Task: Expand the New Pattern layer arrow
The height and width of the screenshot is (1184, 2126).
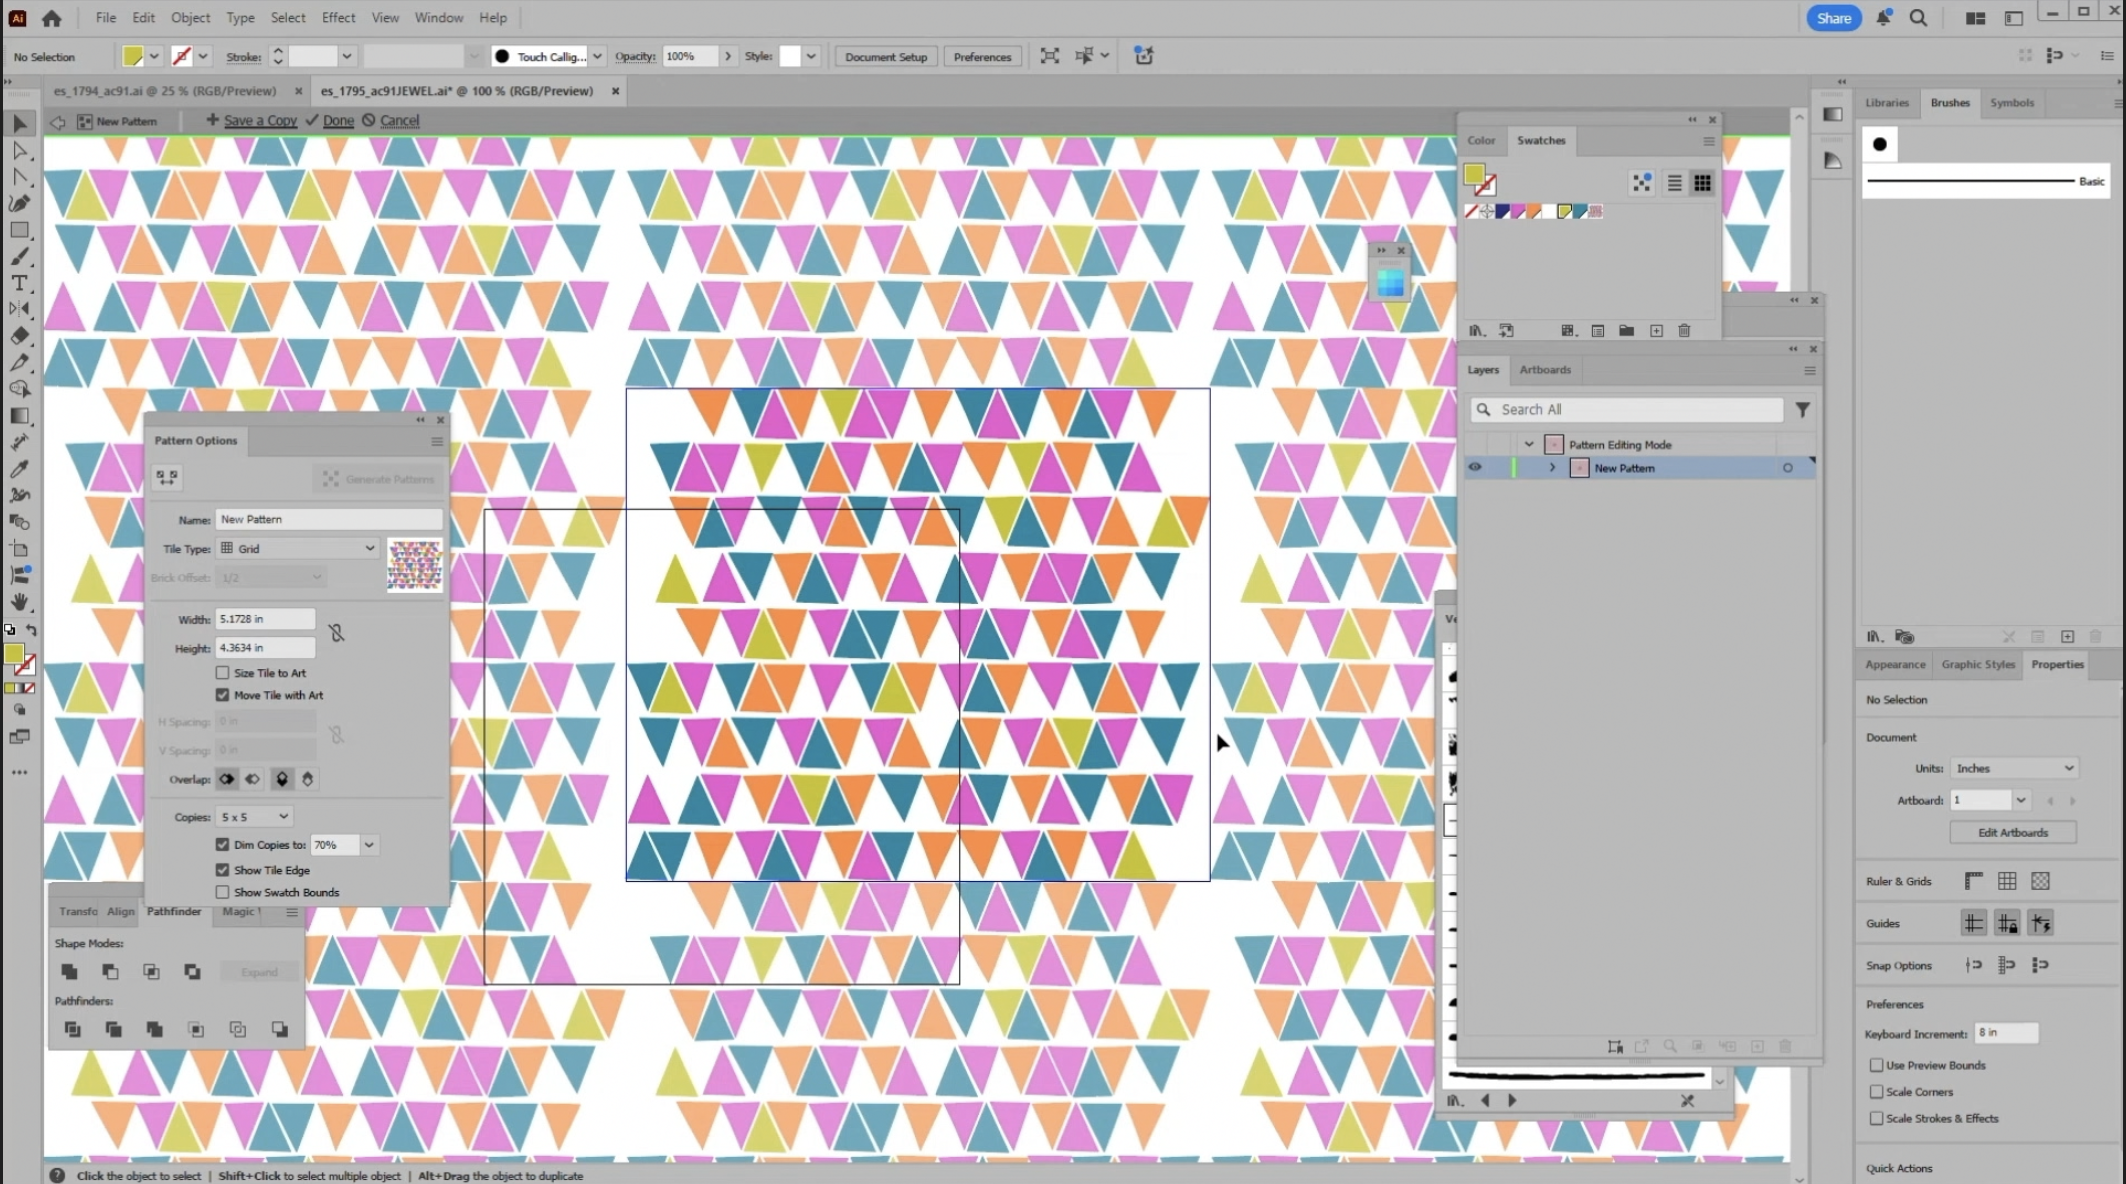Action: point(1552,467)
